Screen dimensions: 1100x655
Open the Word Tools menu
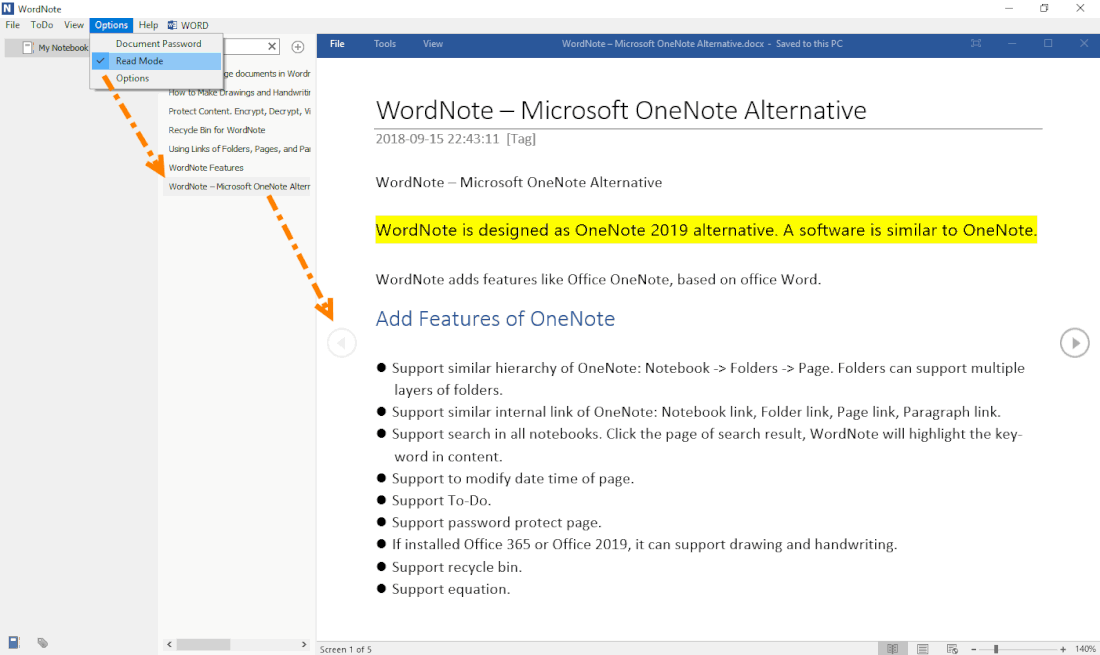(384, 43)
